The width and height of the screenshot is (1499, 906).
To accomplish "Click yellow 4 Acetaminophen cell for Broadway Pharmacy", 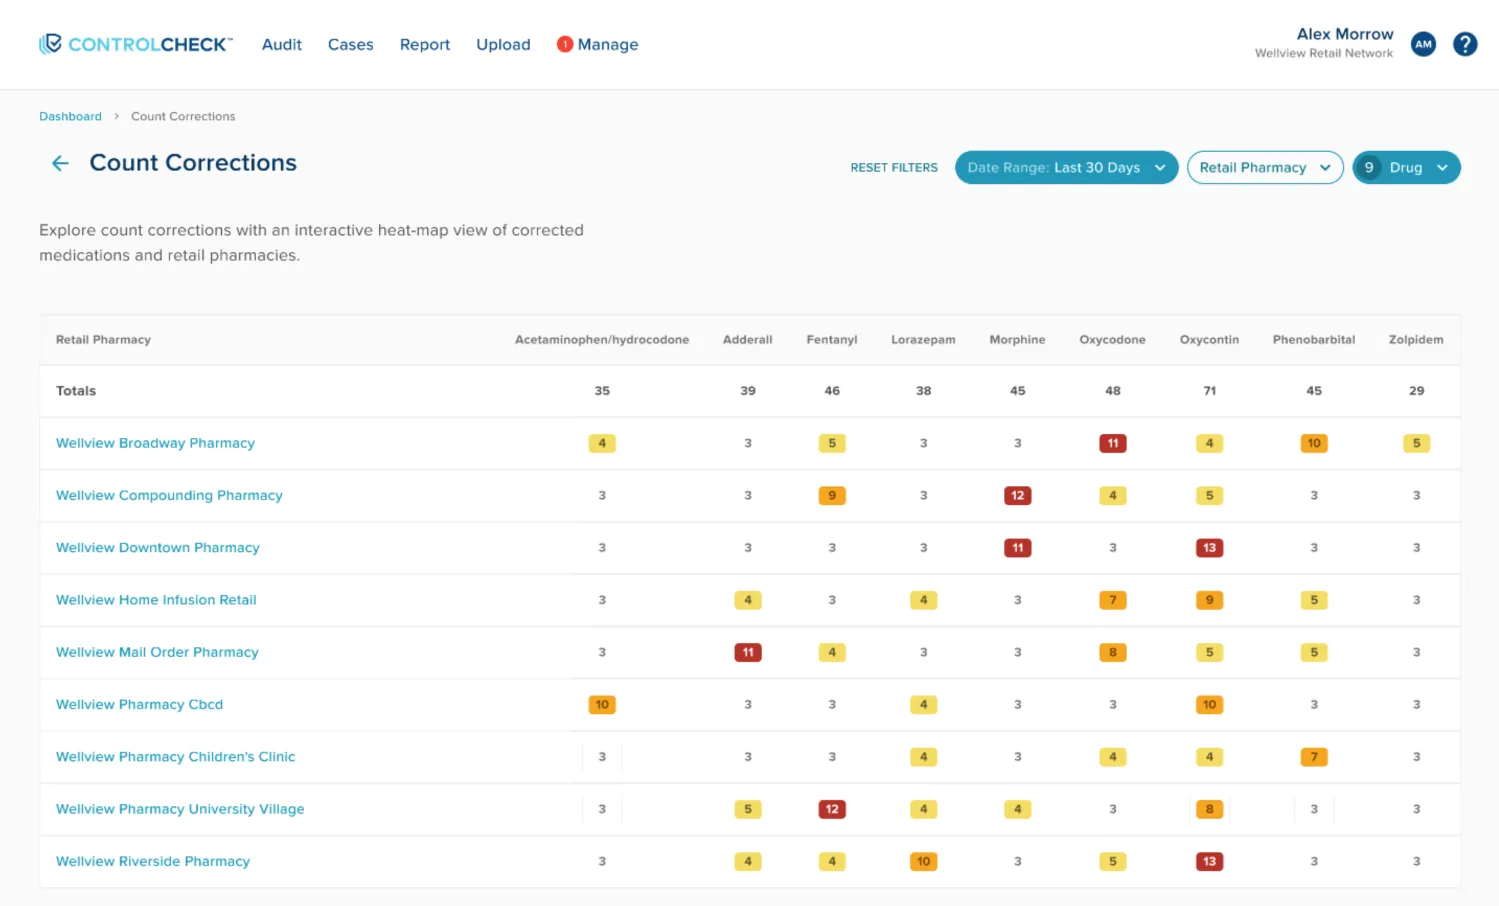I will click(602, 443).
